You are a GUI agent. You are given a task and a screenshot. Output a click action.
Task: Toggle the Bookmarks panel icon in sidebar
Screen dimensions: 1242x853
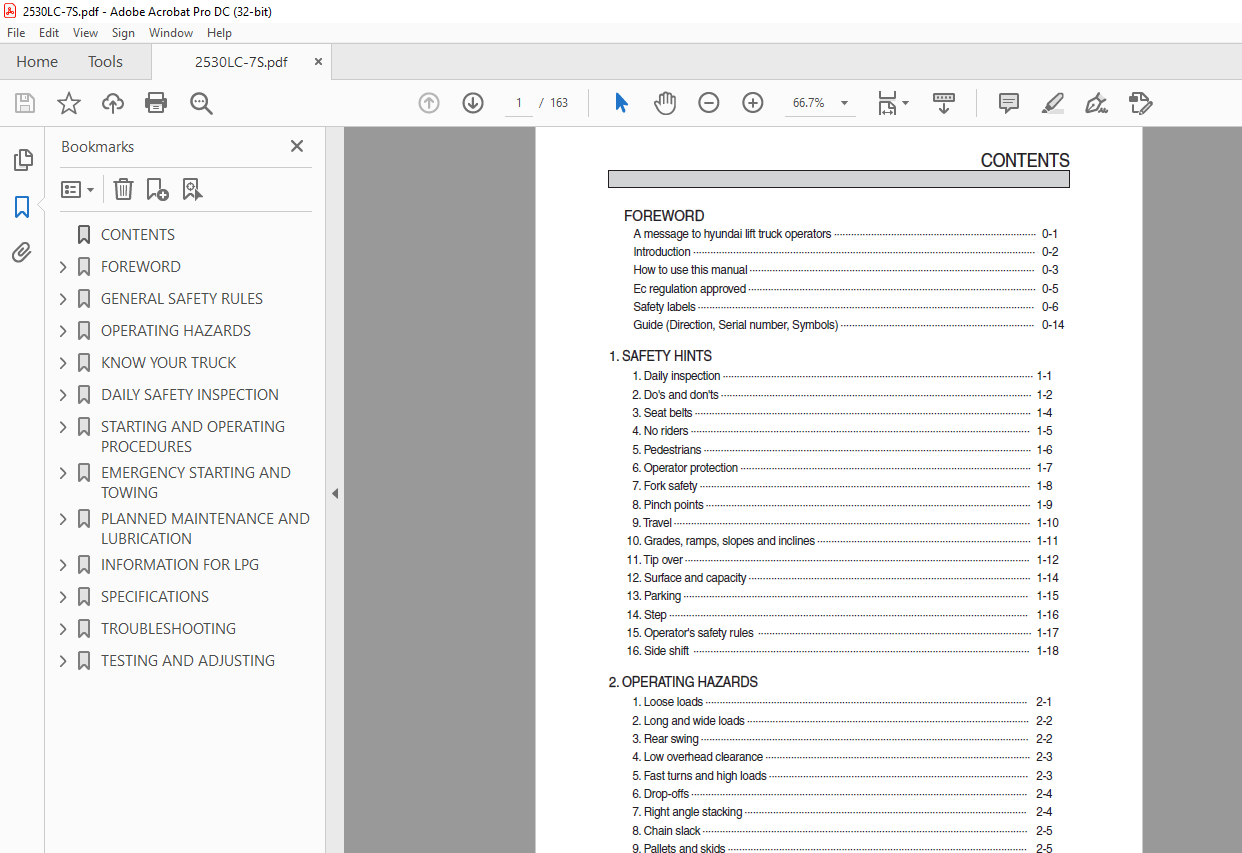point(22,207)
